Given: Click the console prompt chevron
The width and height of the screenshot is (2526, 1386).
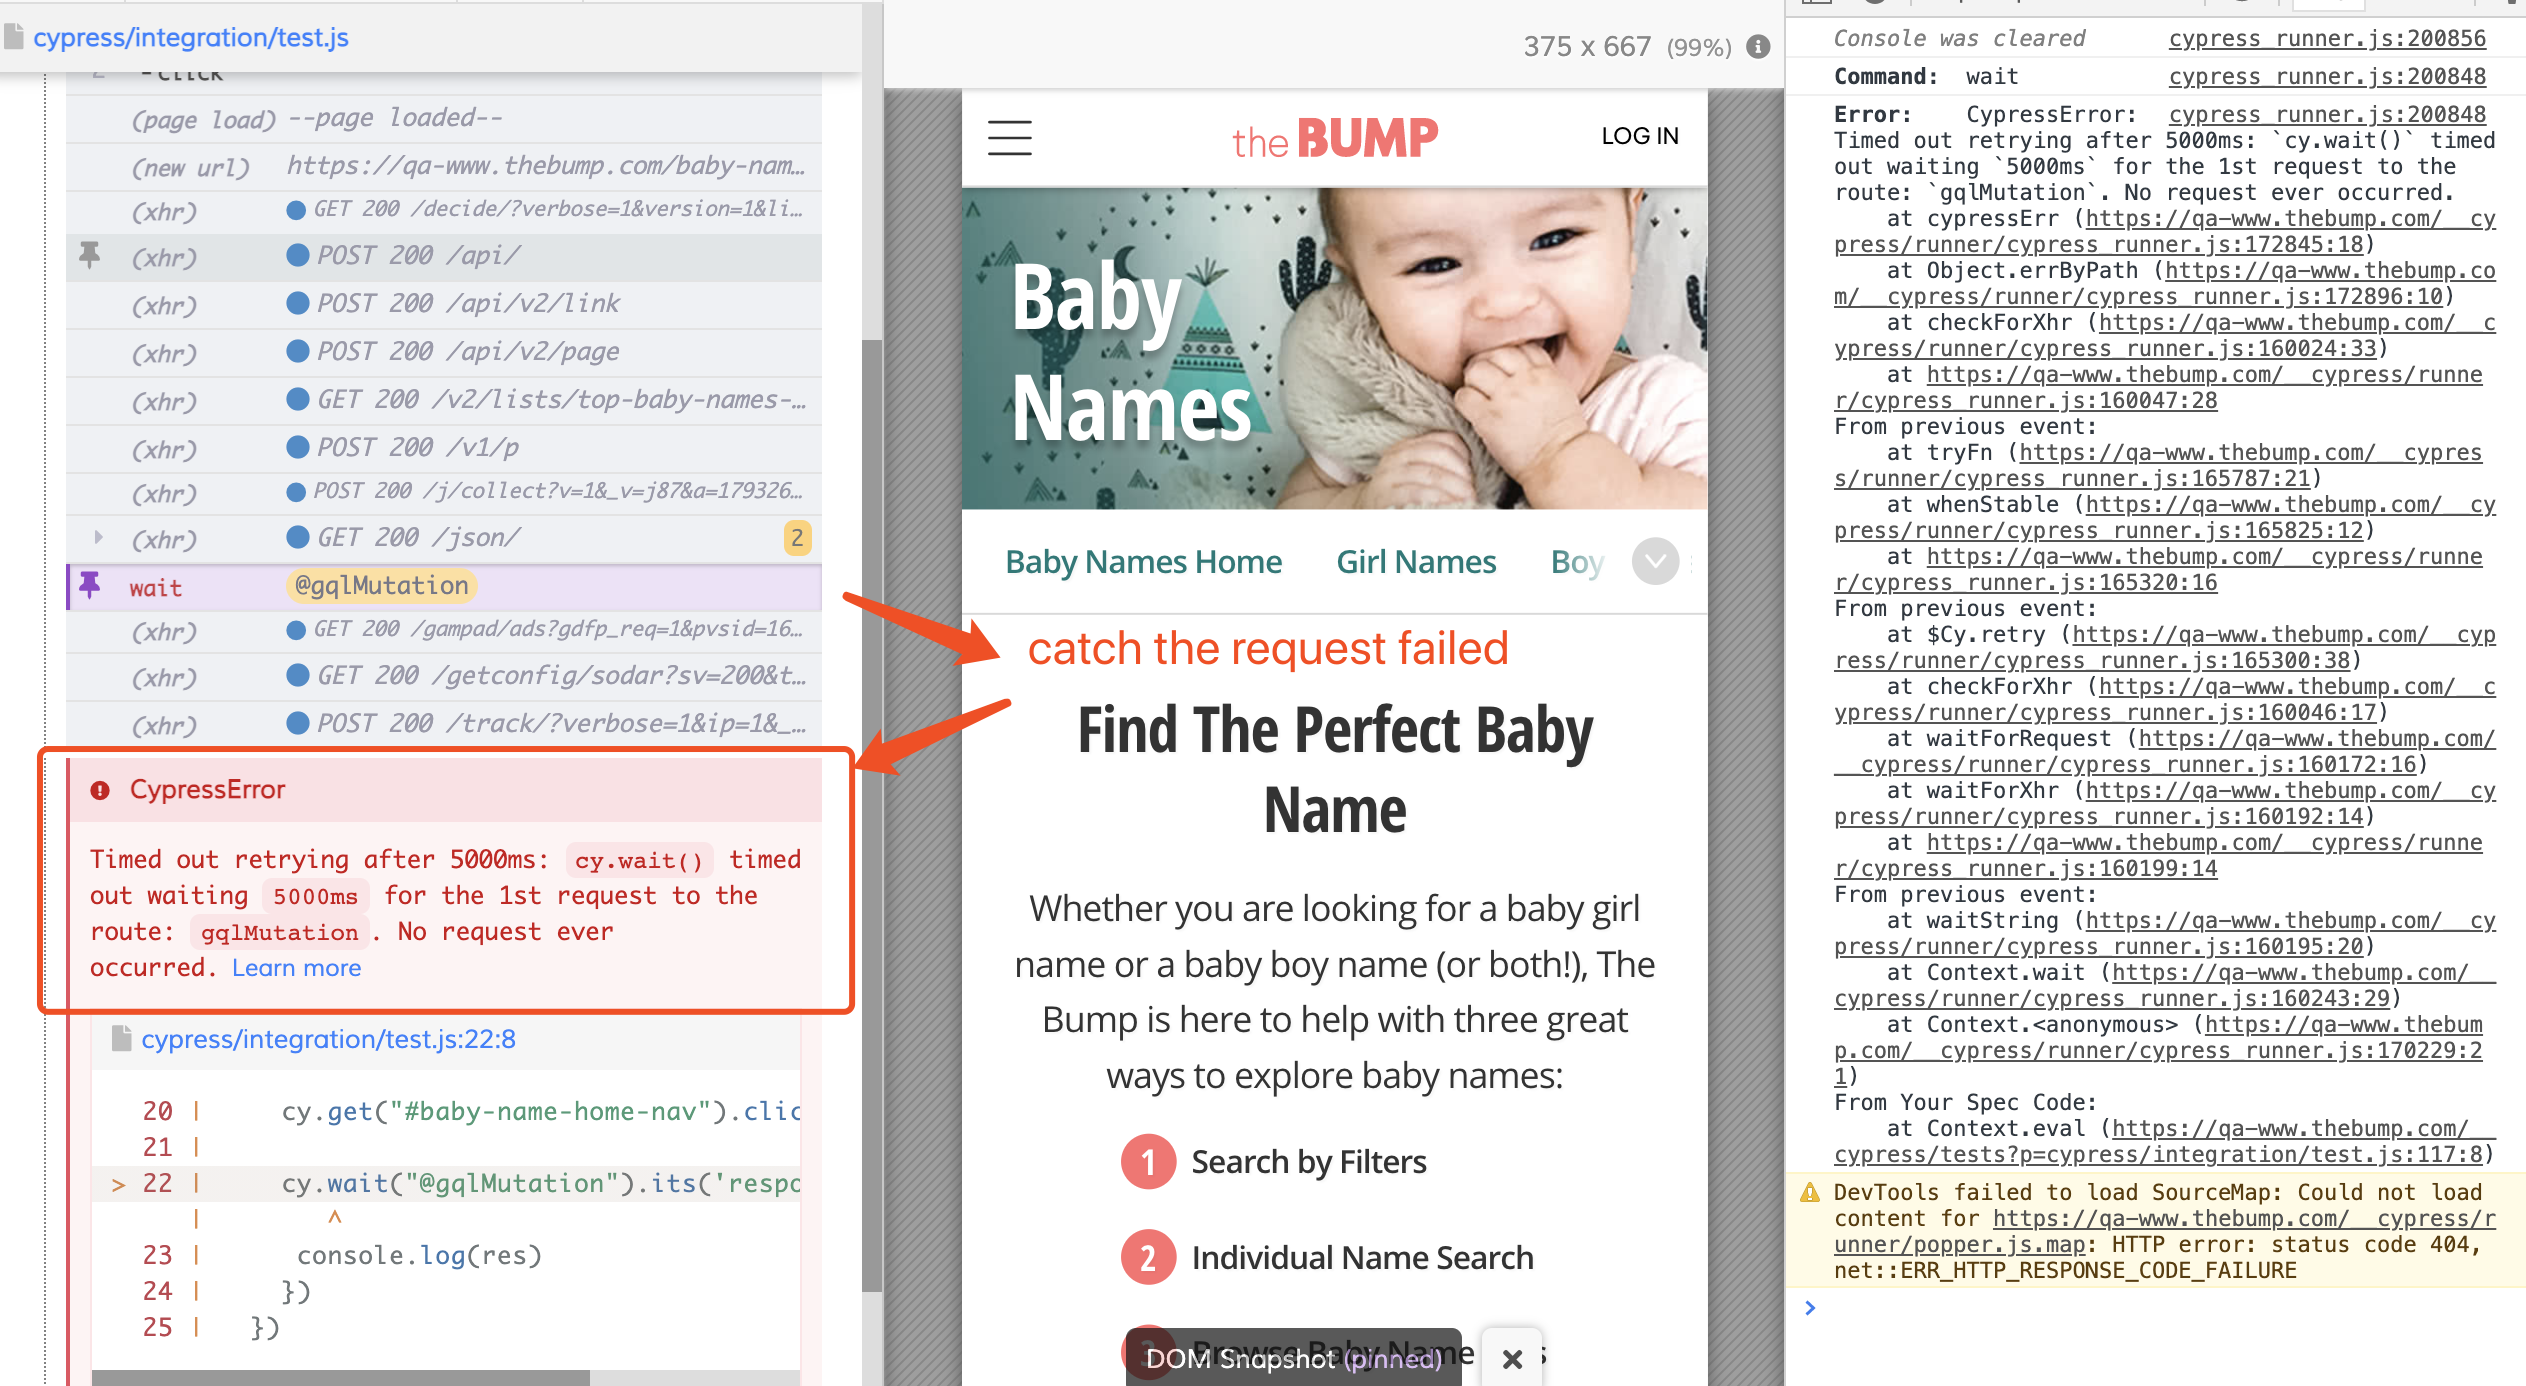Looking at the screenshot, I should point(1810,1308).
